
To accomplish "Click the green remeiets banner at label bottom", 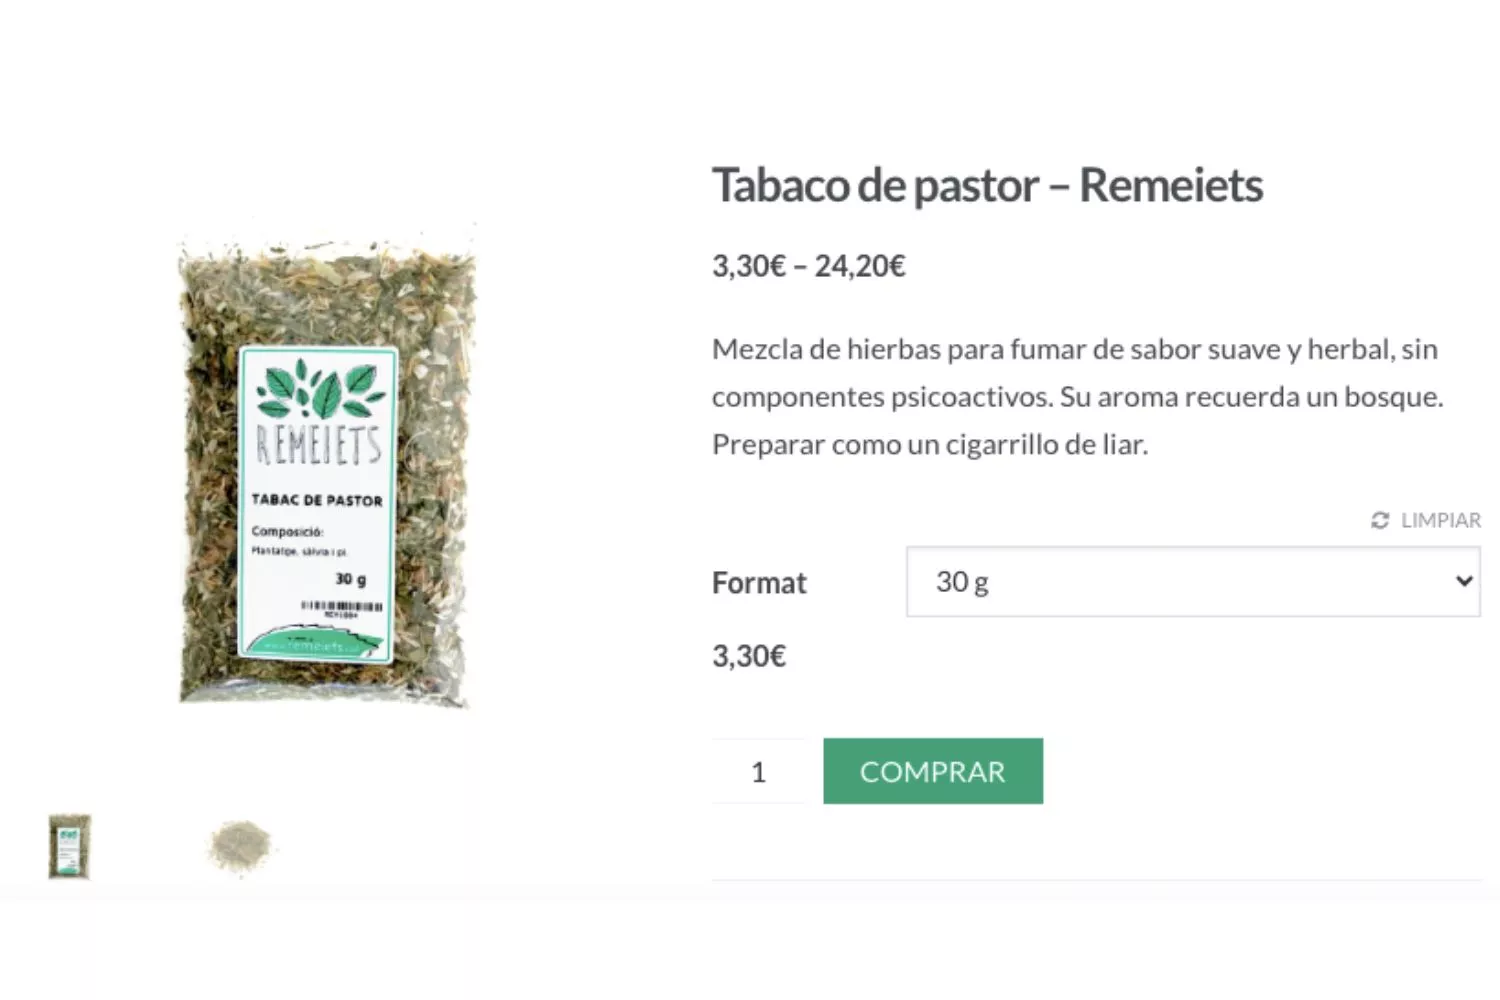I will pyautogui.click(x=317, y=644).
